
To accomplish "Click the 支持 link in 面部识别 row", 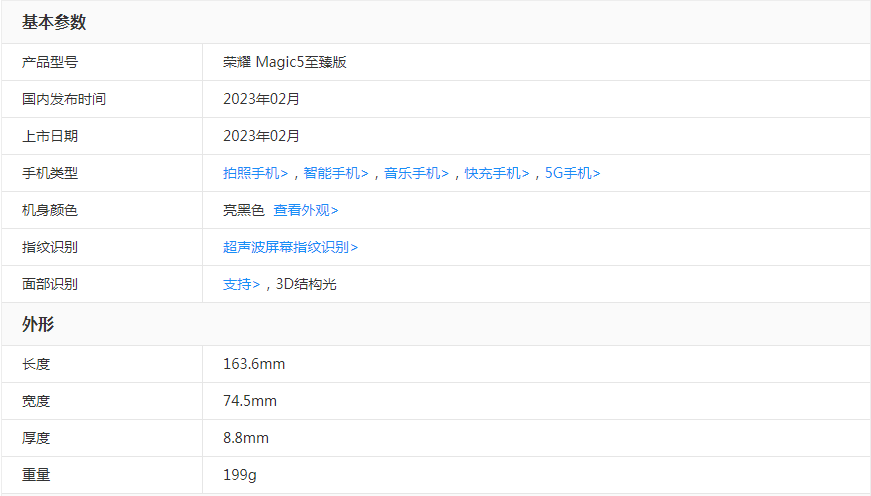I will 242,284.
